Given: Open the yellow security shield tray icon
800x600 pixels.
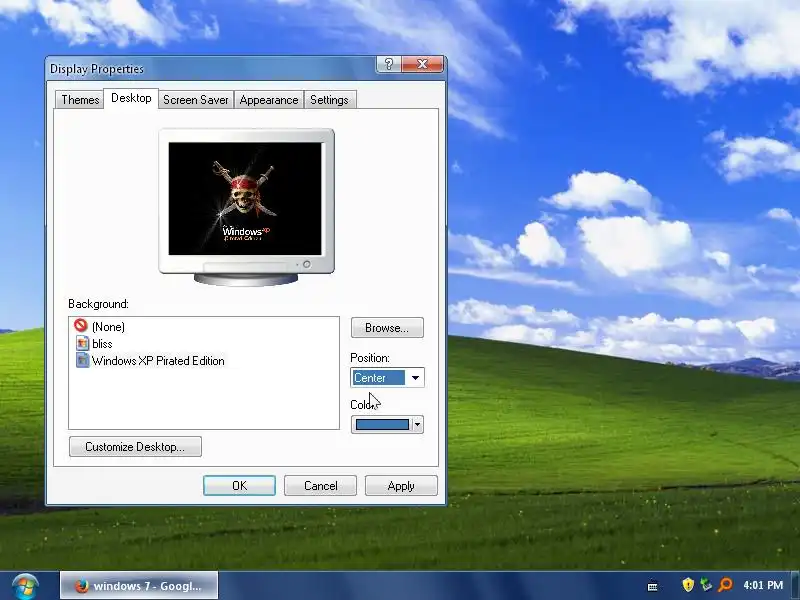Looking at the screenshot, I should tap(688, 585).
